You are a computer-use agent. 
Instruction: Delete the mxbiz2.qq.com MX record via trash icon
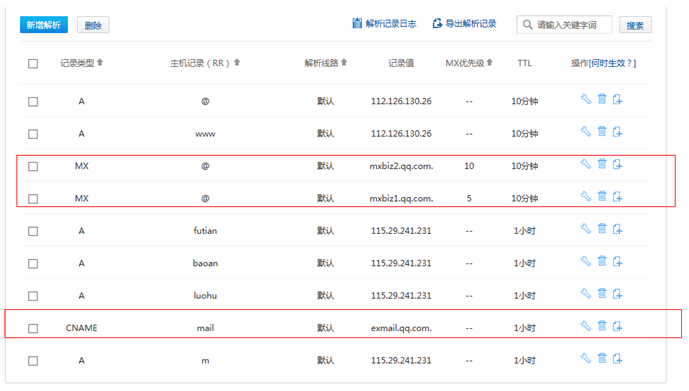click(602, 164)
